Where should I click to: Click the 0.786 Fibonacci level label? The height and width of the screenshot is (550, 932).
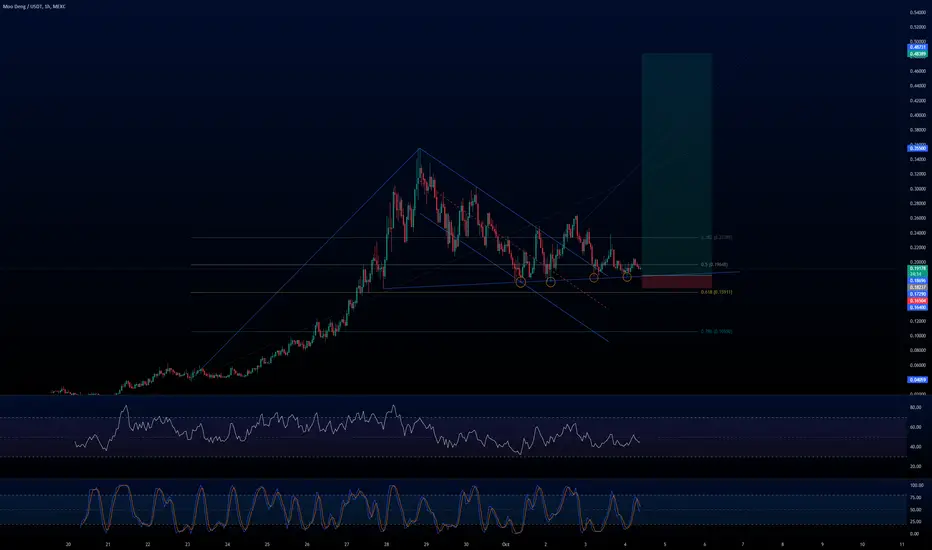pos(716,331)
